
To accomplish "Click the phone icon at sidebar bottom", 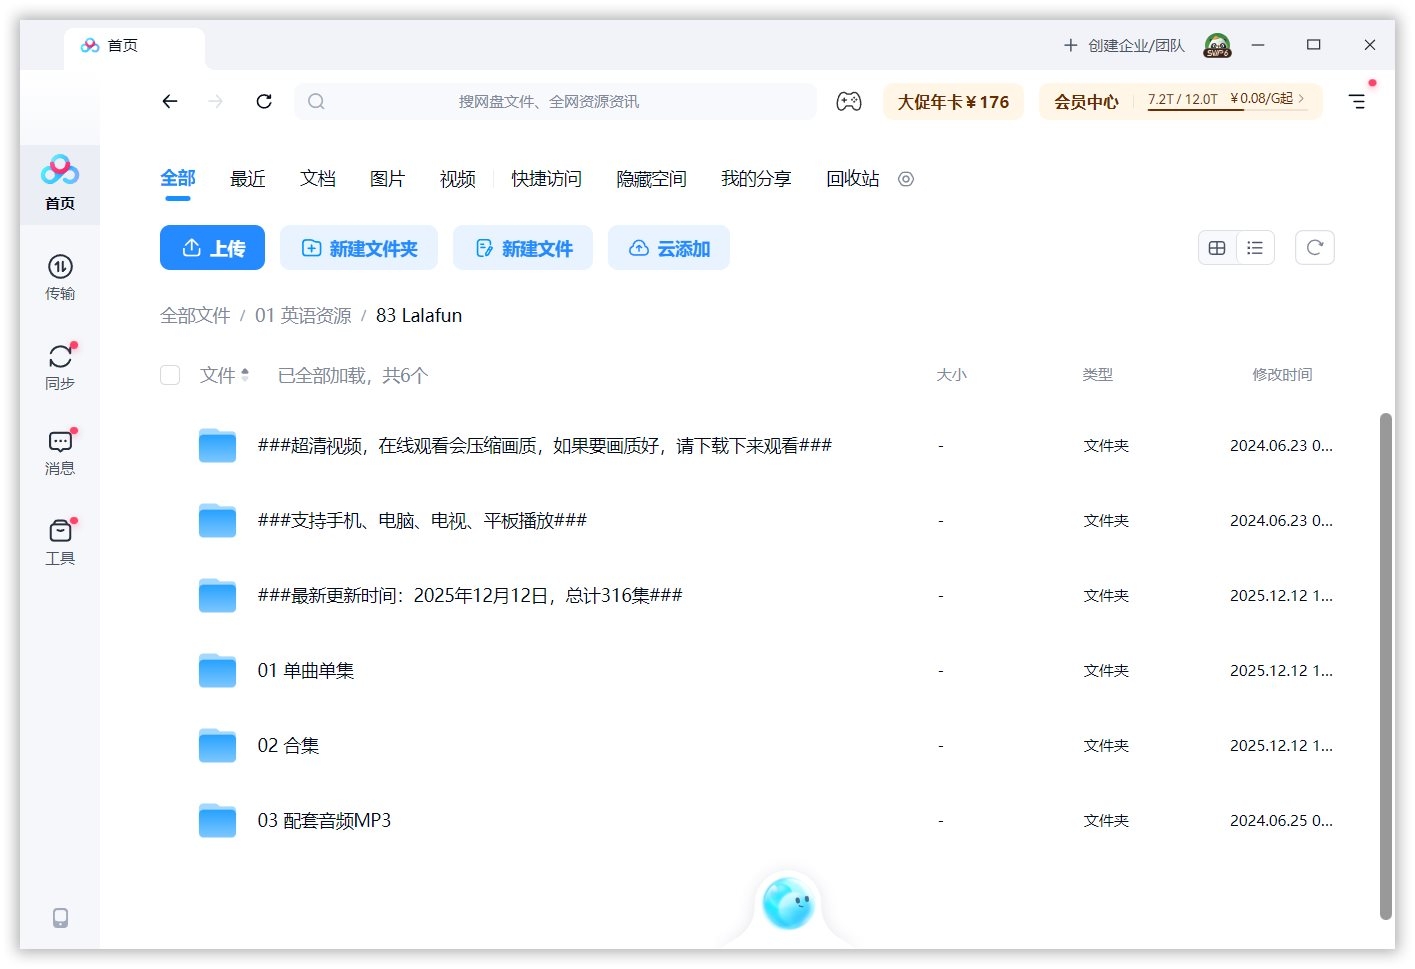I will point(60,917).
